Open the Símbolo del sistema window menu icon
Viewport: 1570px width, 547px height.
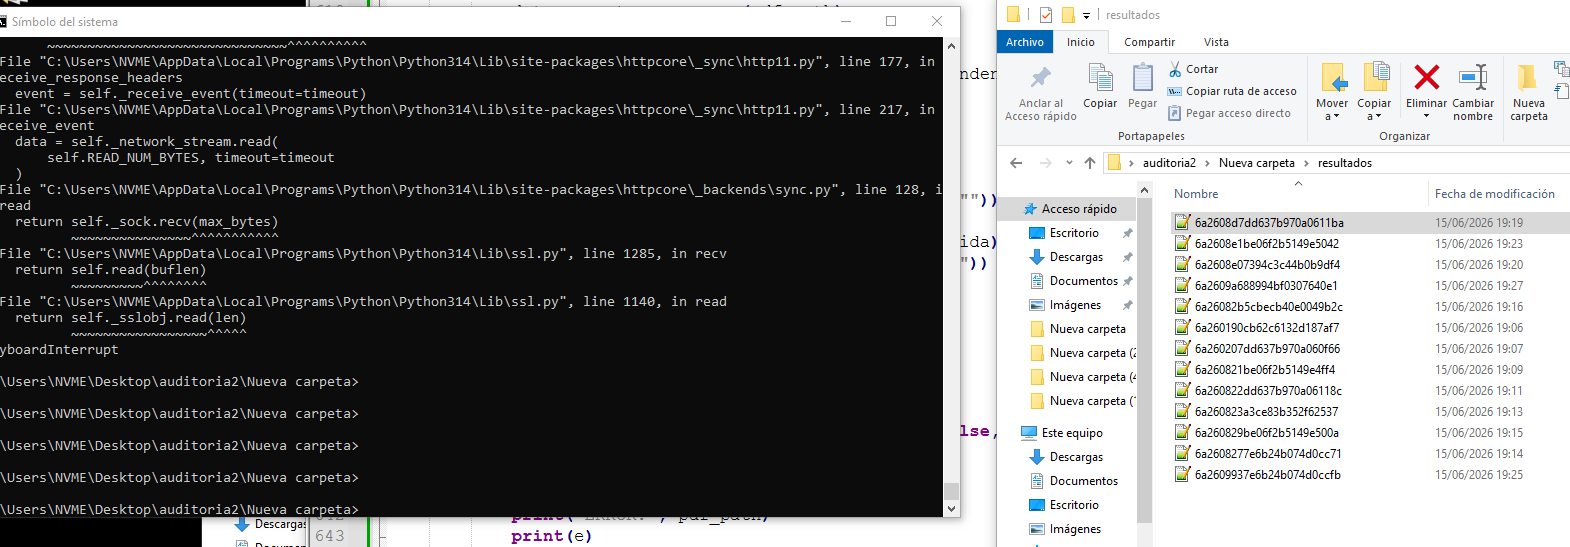[3, 21]
